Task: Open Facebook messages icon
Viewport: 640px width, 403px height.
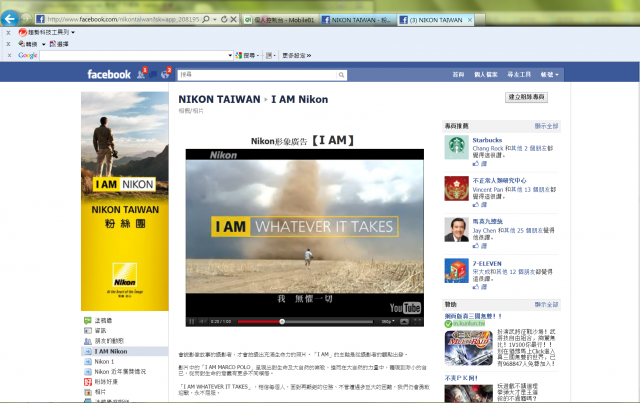Action: [153, 74]
